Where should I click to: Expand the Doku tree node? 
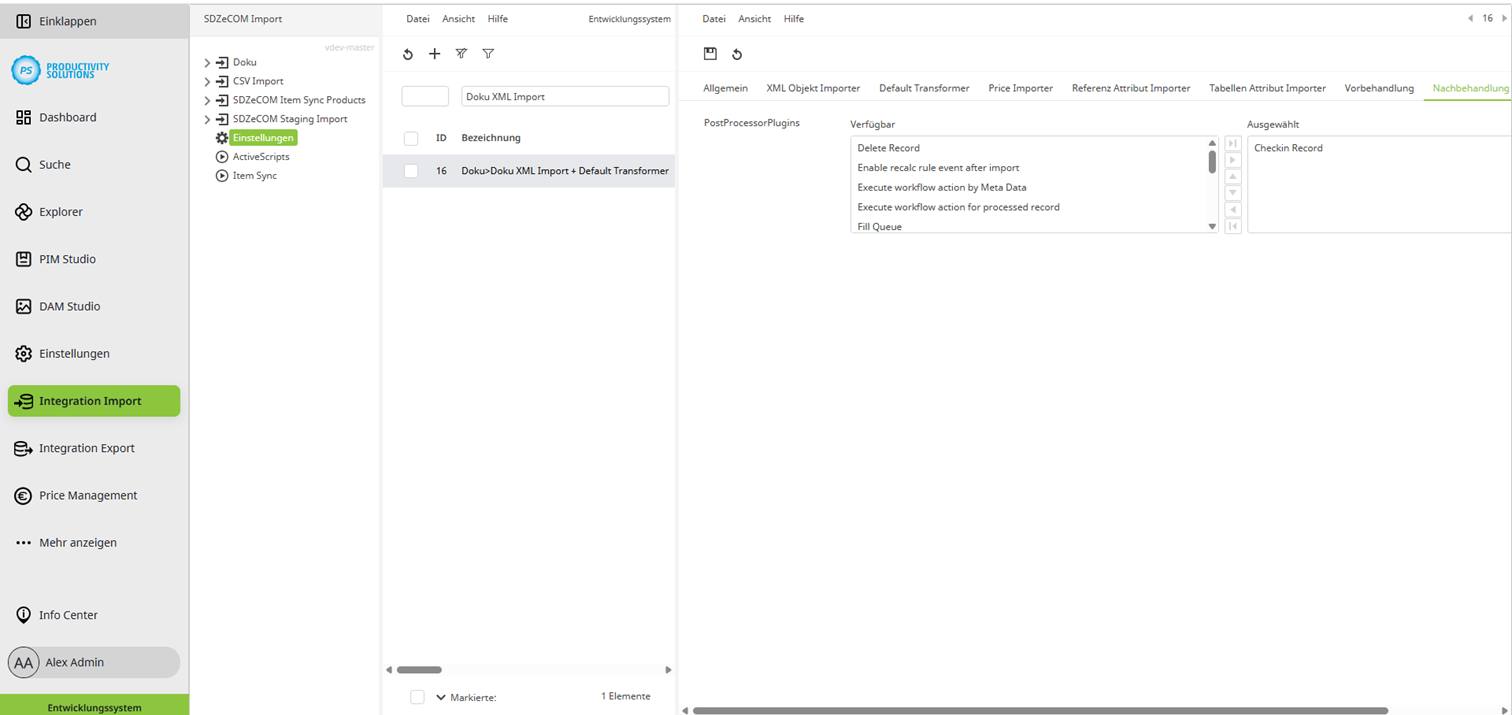(x=207, y=61)
